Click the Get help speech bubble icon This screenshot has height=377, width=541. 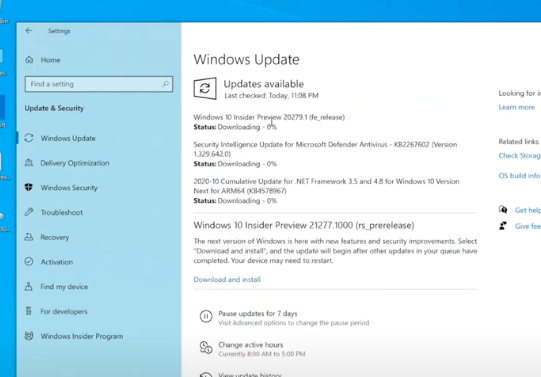(503, 209)
